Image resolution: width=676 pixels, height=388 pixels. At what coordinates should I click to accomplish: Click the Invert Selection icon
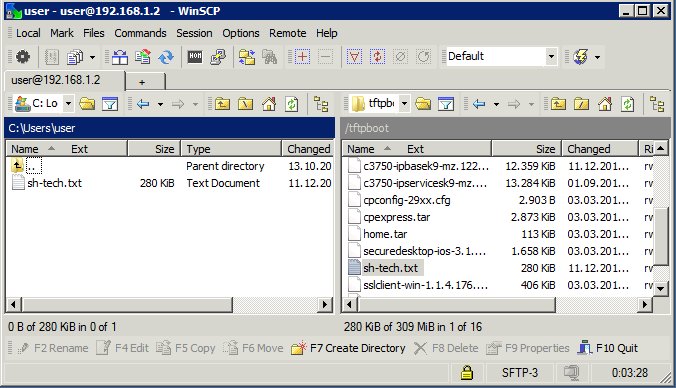(377, 57)
